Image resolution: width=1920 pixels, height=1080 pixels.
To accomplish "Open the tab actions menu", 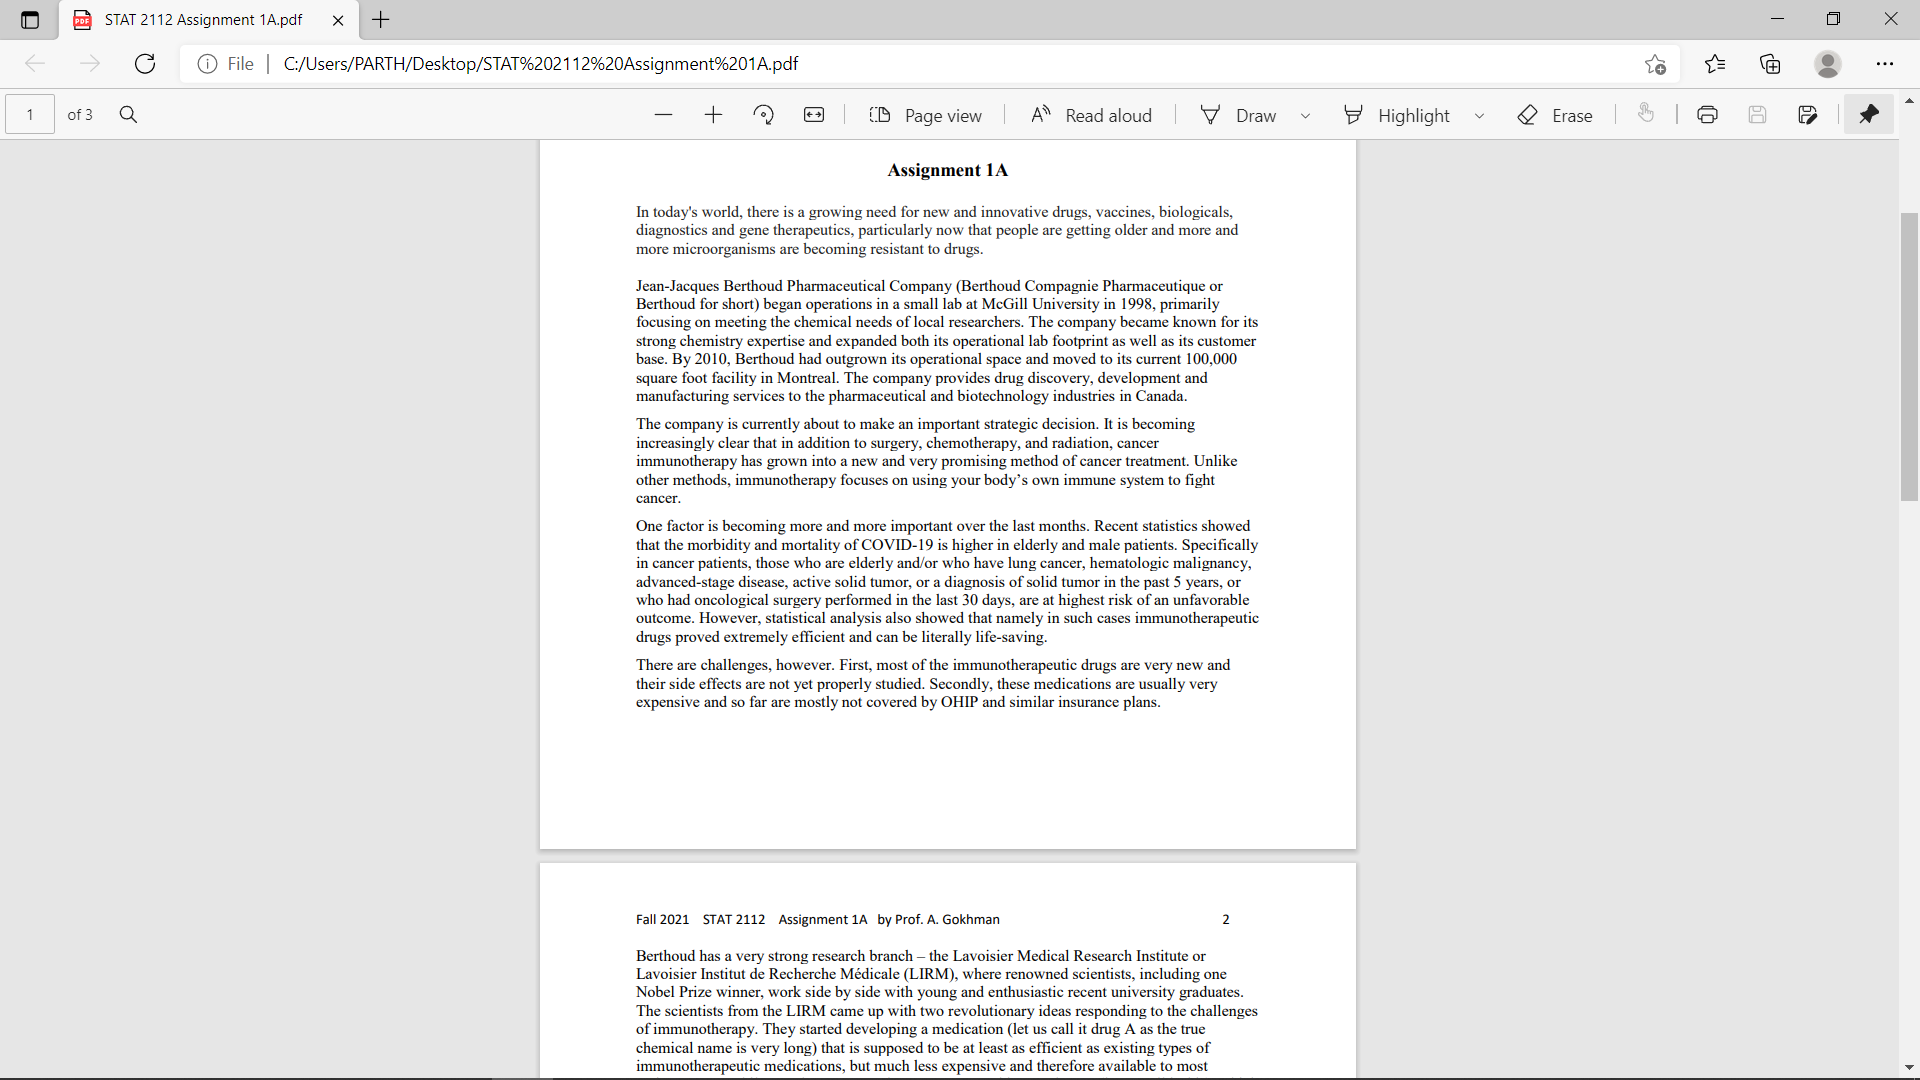I will click(x=29, y=19).
